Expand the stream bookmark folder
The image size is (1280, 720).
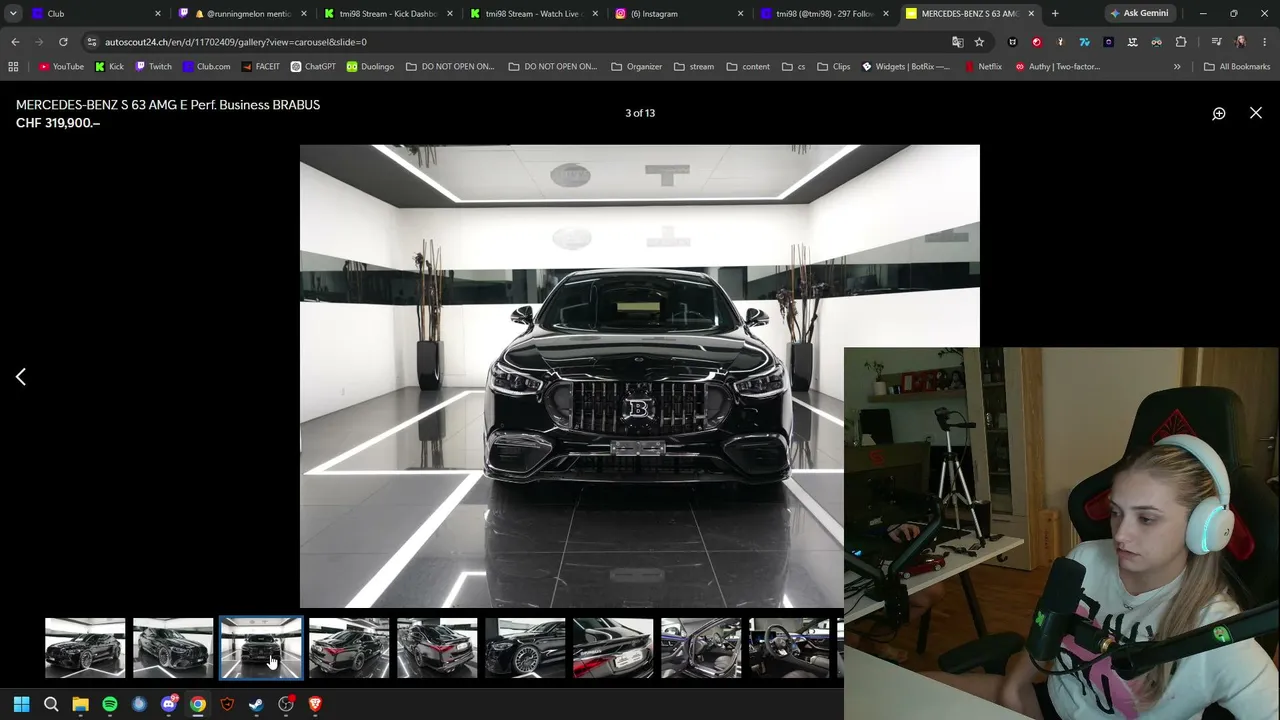[x=694, y=67]
